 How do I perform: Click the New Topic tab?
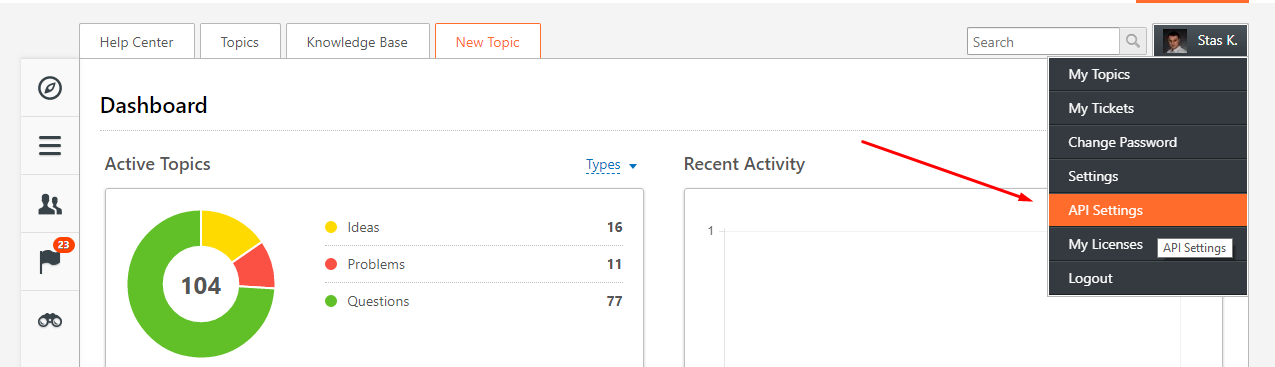coord(488,42)
